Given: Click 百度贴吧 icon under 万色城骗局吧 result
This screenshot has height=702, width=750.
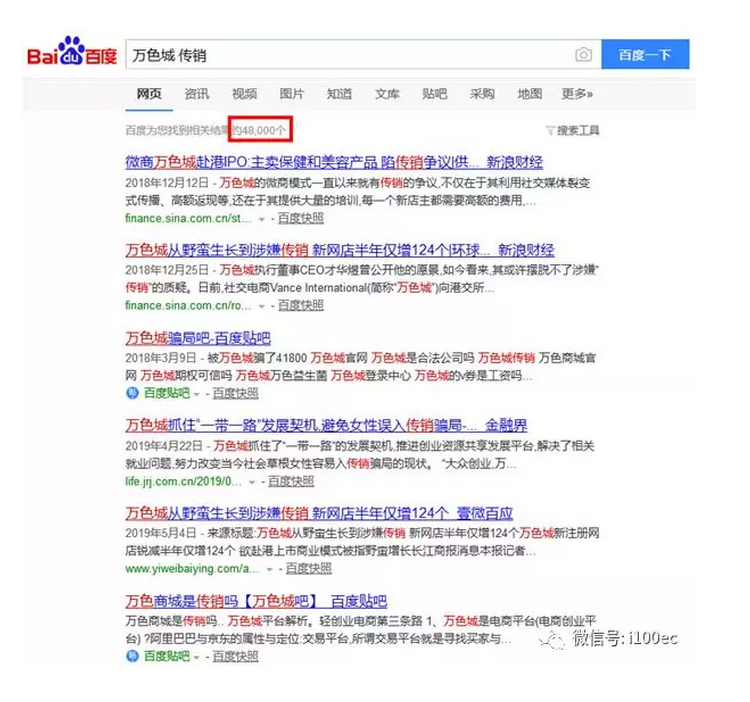Looking at the screenshot, I should coord(133,393).
